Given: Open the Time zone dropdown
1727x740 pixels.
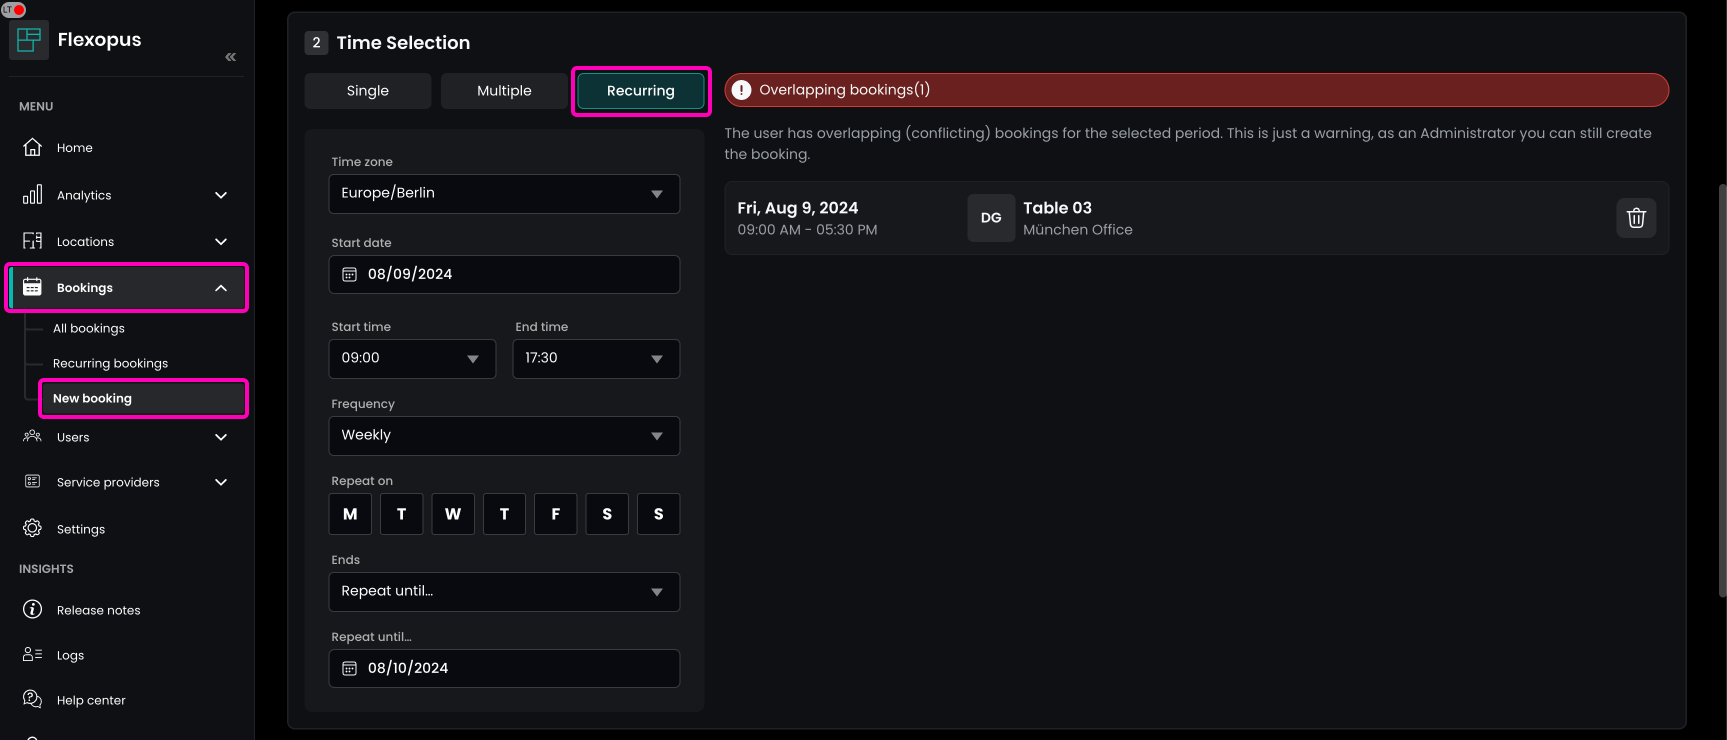Looking at the screenshot, I should [x=504, y=193].
